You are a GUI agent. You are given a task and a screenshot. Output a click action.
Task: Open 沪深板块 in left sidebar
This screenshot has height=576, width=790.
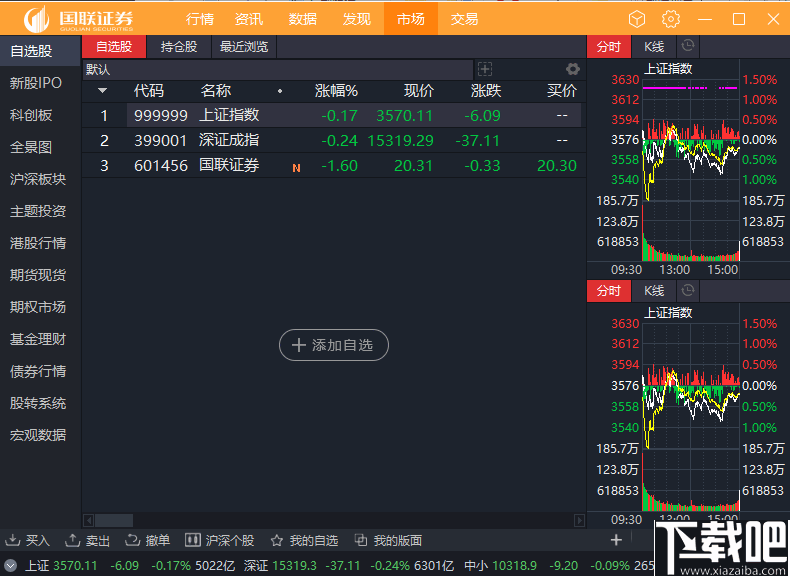(38, 179)
